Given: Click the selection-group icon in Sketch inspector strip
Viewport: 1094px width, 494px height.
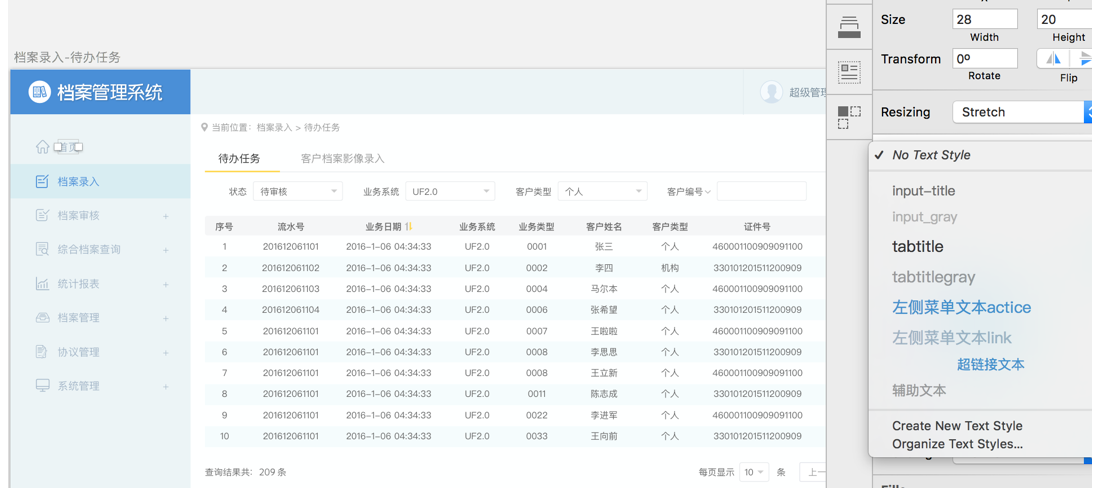Looking at the screenshot, I should pyautogui.click(x=849, y=117).
